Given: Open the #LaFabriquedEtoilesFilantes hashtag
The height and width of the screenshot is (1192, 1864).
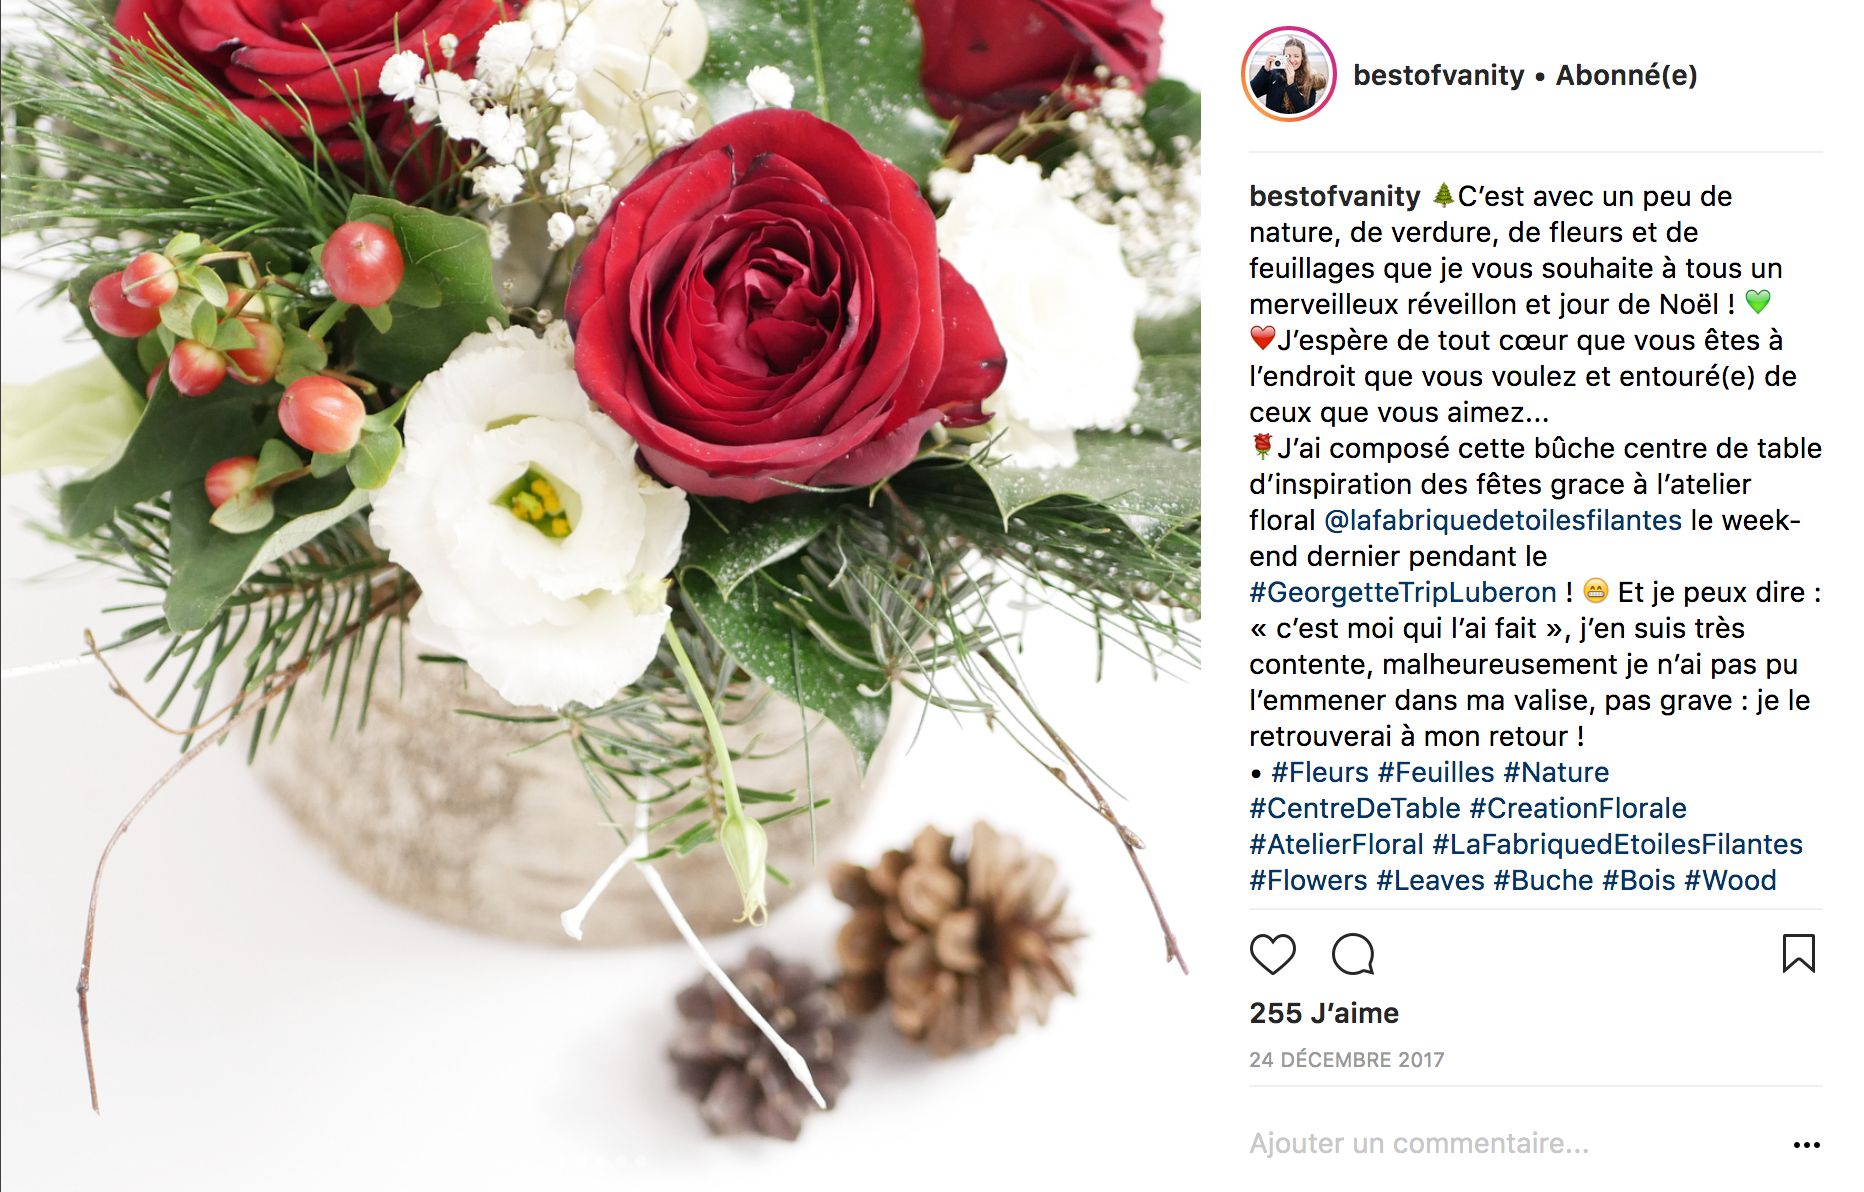Looking at the screenshot, I should click(x=1617, y=844).
